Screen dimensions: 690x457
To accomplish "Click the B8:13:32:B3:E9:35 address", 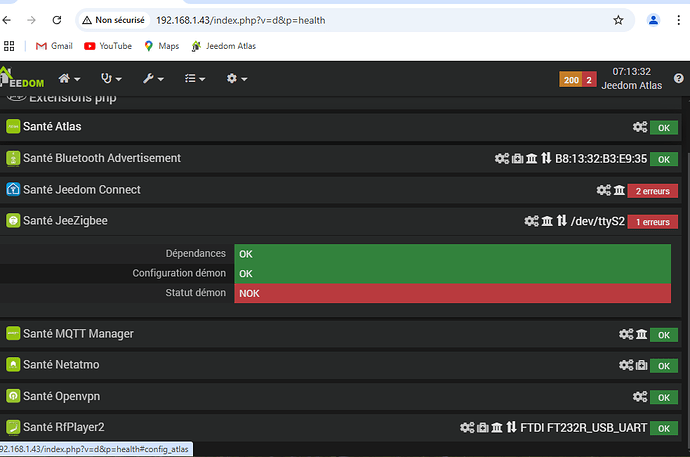I will click(x=601, y=159).
